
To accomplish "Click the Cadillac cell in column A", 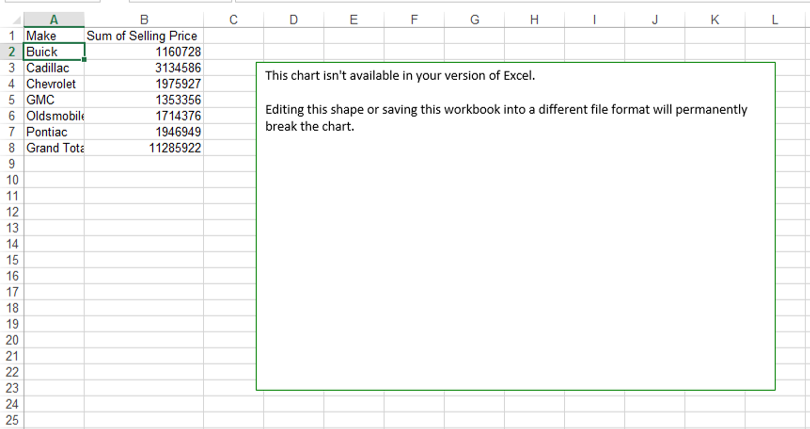I will click(52, 68).
